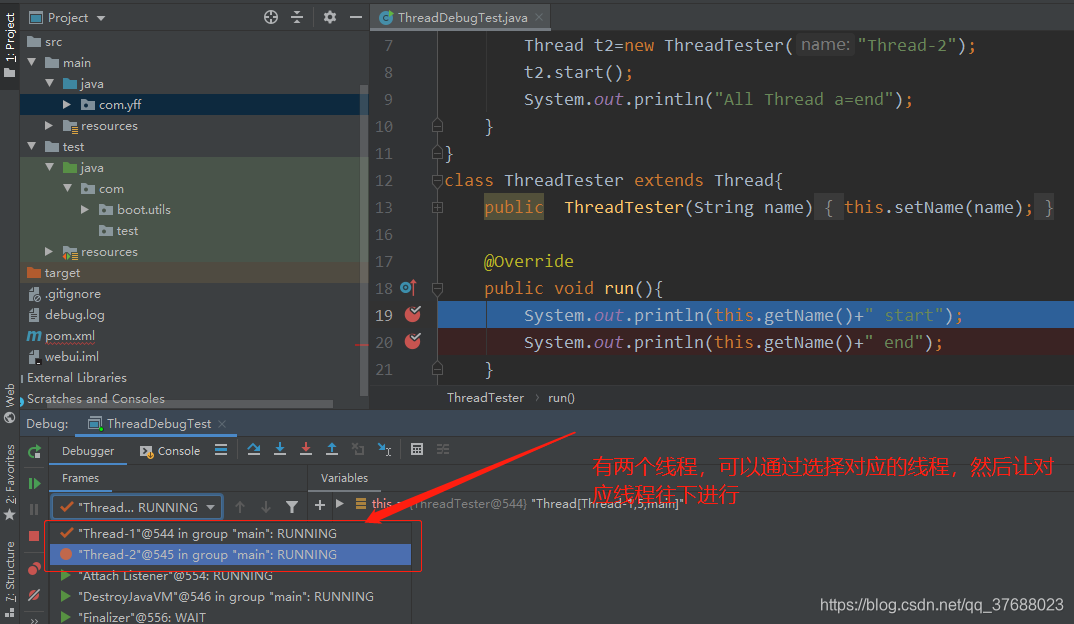Select Thread-2@545 in the thread list

point(231,555)
